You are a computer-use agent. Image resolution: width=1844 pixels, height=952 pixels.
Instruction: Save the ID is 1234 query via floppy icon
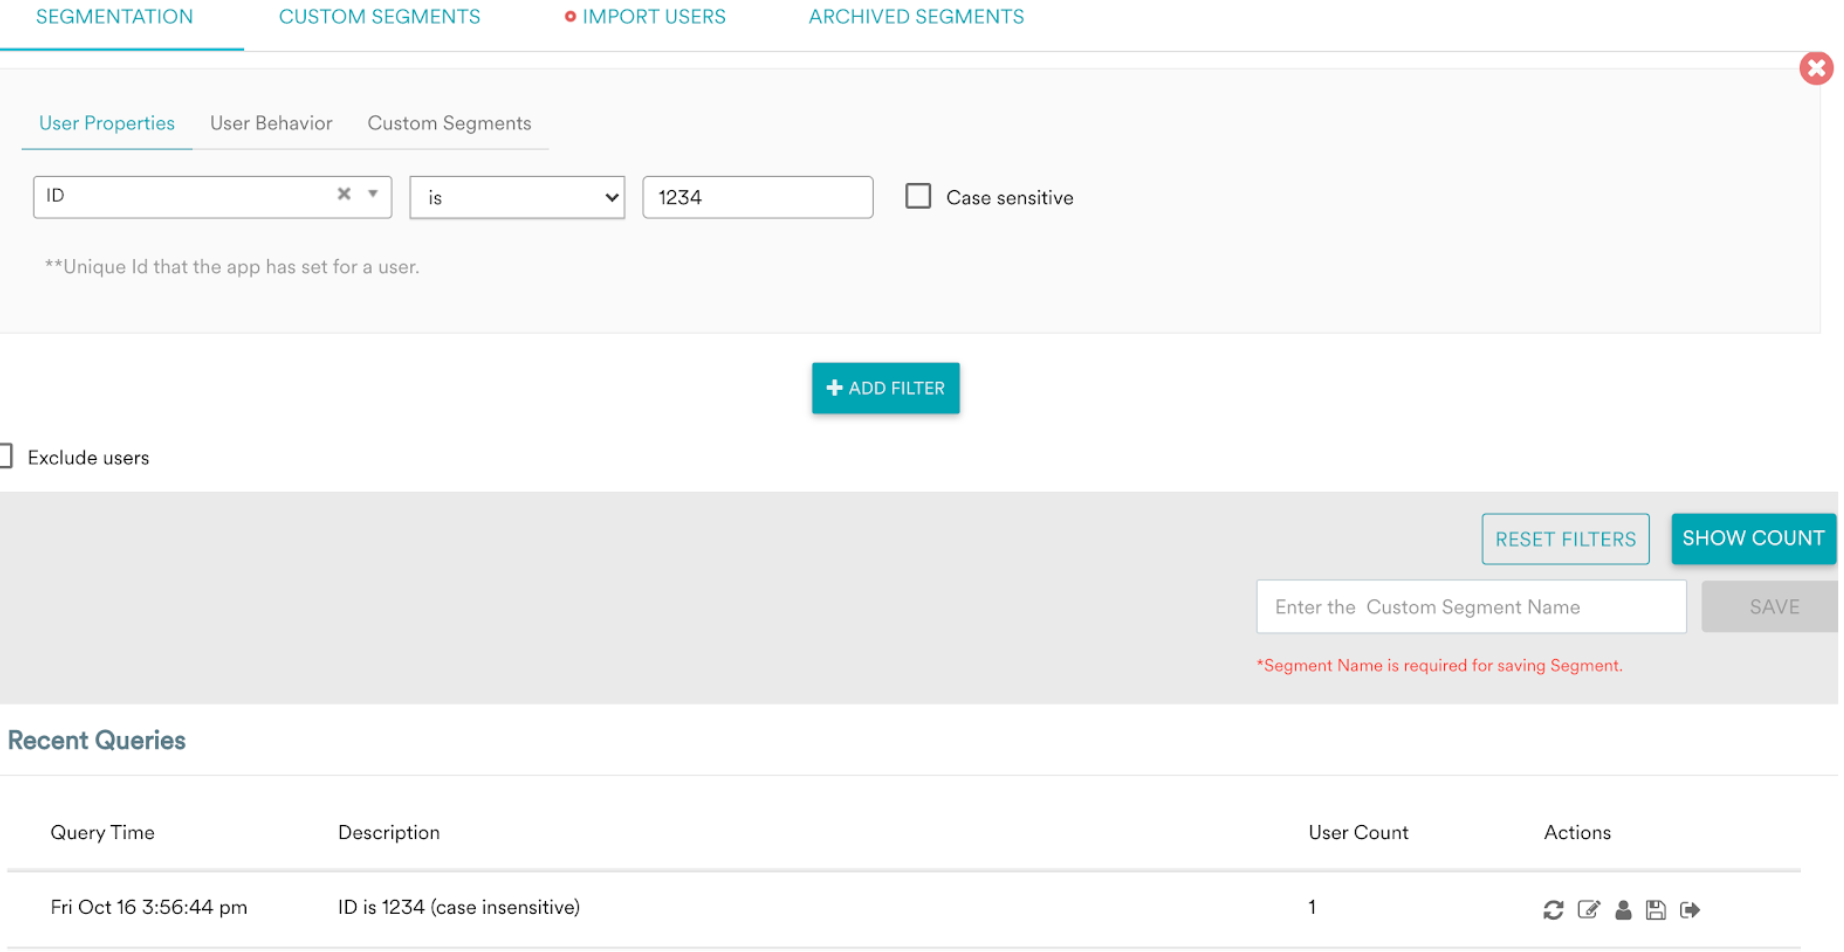(x=1656, y=909)
